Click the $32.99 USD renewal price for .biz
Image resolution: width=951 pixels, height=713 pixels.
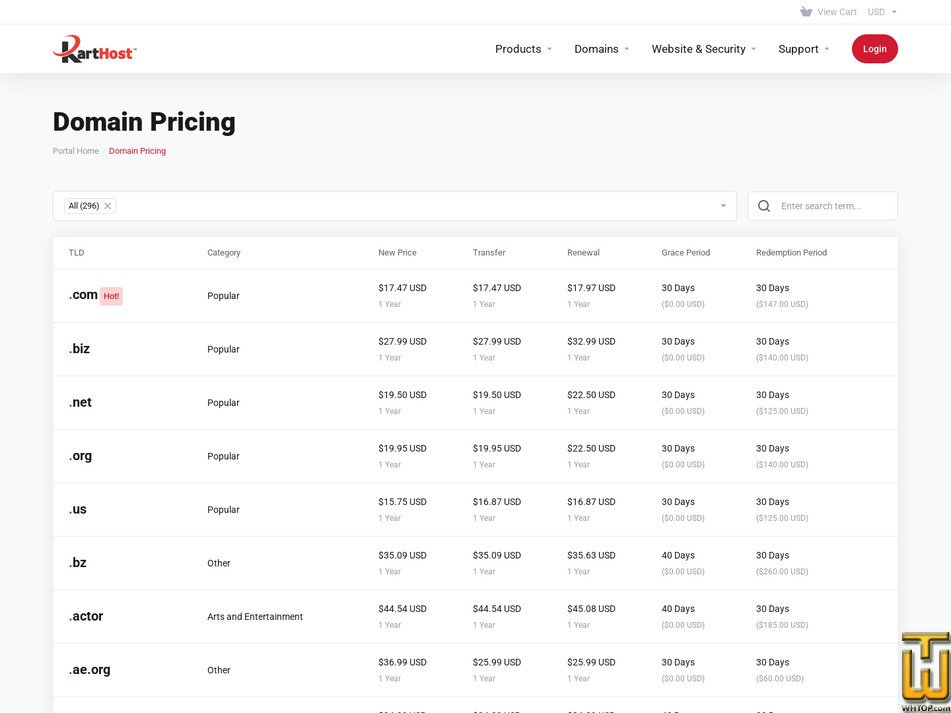pos(591,341)
